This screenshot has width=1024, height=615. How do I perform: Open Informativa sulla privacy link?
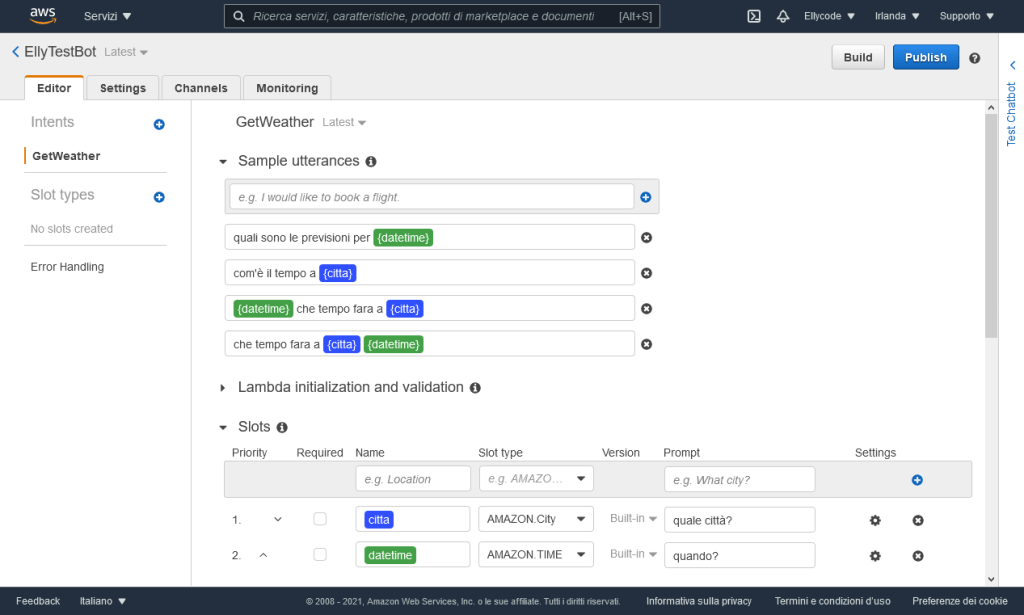point(699,601)
